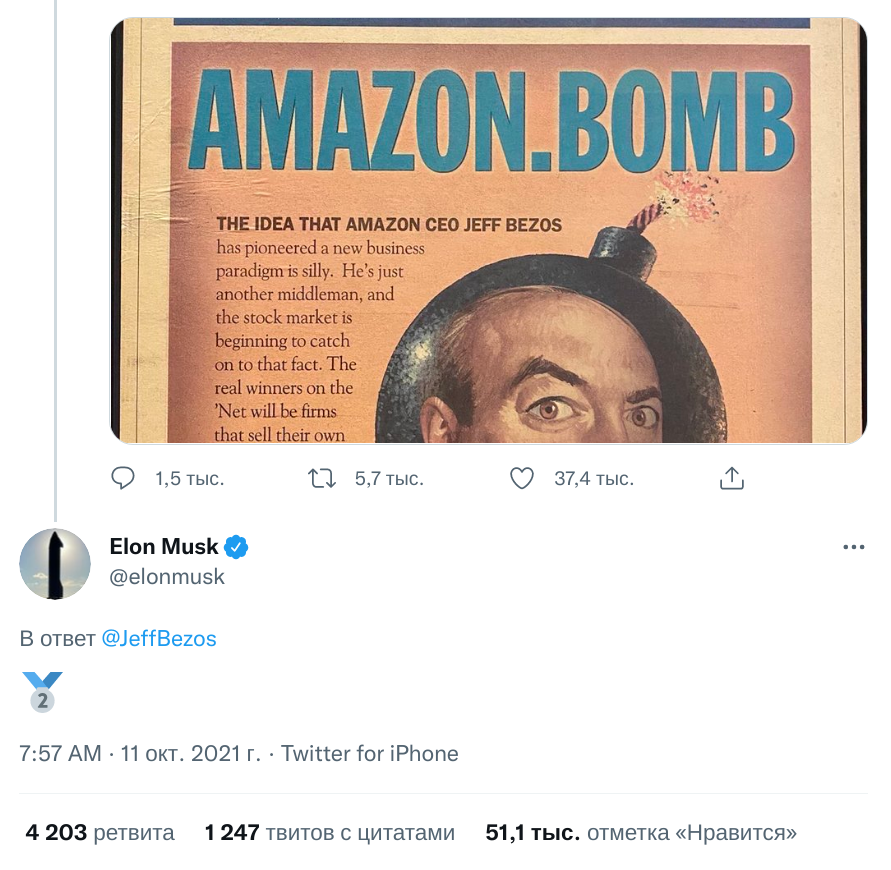Click the Twitter for iPhone source link
891x870 pixels.
pyautogui.click(x=370, y=754)
